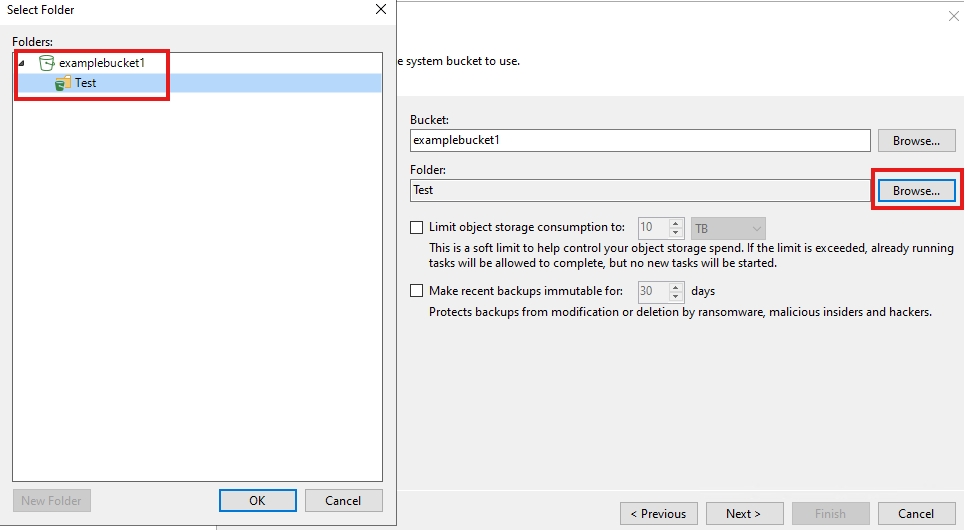Decrease the immutable days spinner value

[676, 297]
